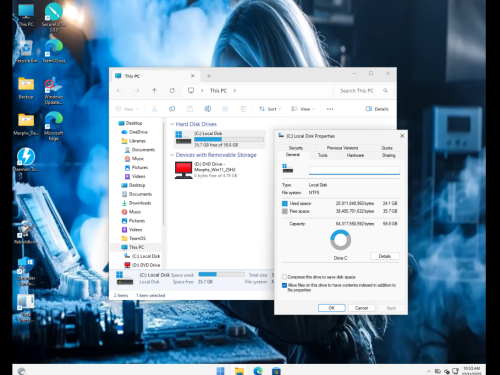Click OK in Local Disk Properties
This screenshot has height=375, width=500.
332,308
